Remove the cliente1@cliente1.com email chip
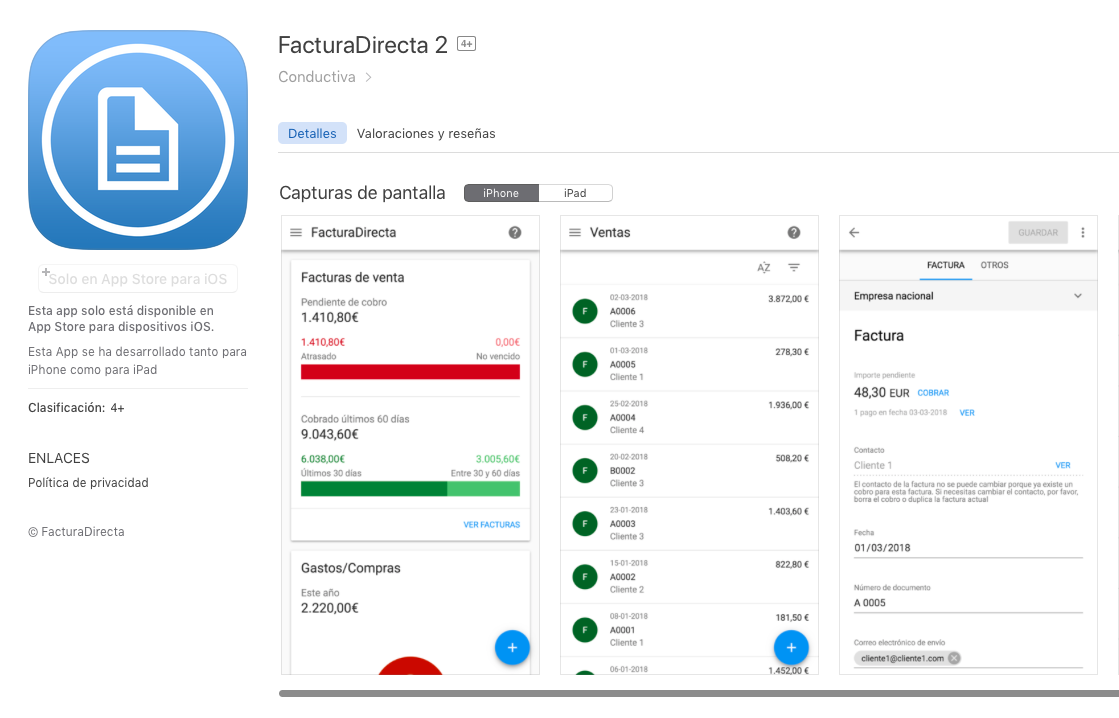 click(x=954, y=658)
